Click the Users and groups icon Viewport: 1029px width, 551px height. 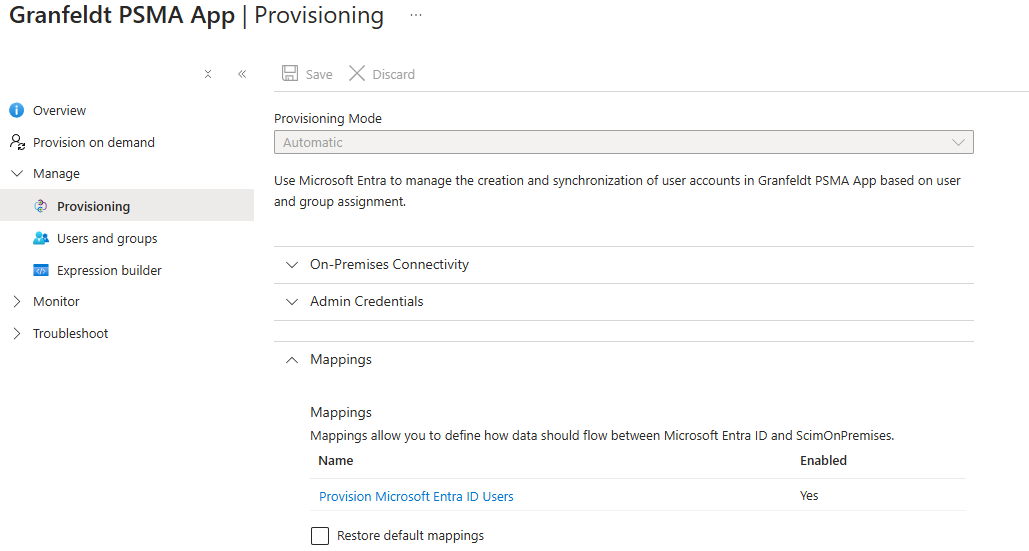(x=41, y=239)
